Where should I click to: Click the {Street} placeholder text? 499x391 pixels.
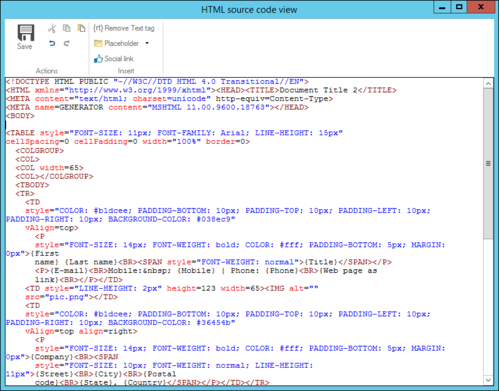tap(54, 374)
